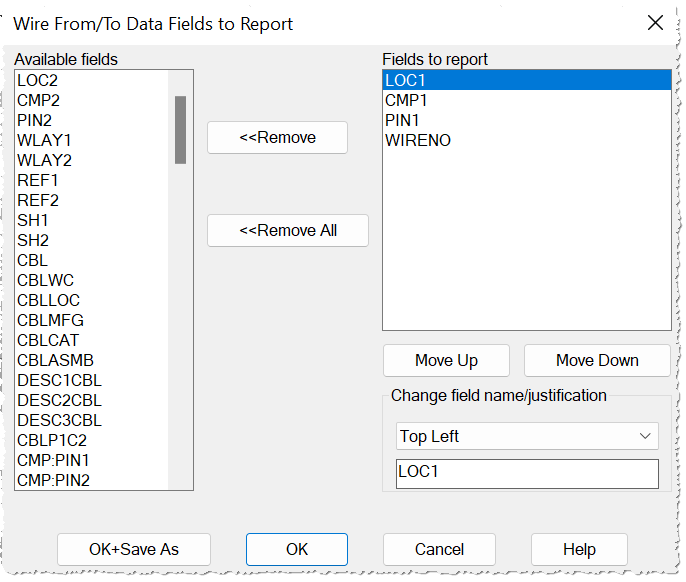Select CBLLOC in Available fields
This screenshot has width=686, height=582.
coord(92,300)
